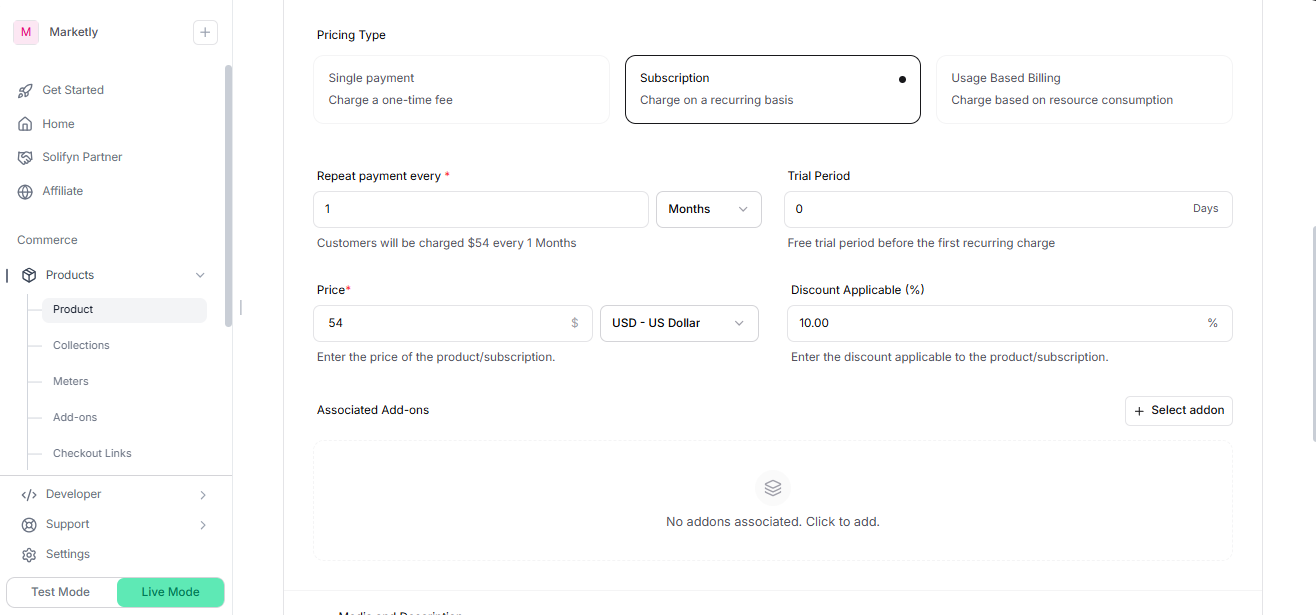Switch to Live Mode
Screen dimensions: 1316x615
pyautogui.click(x=170, y=592)
